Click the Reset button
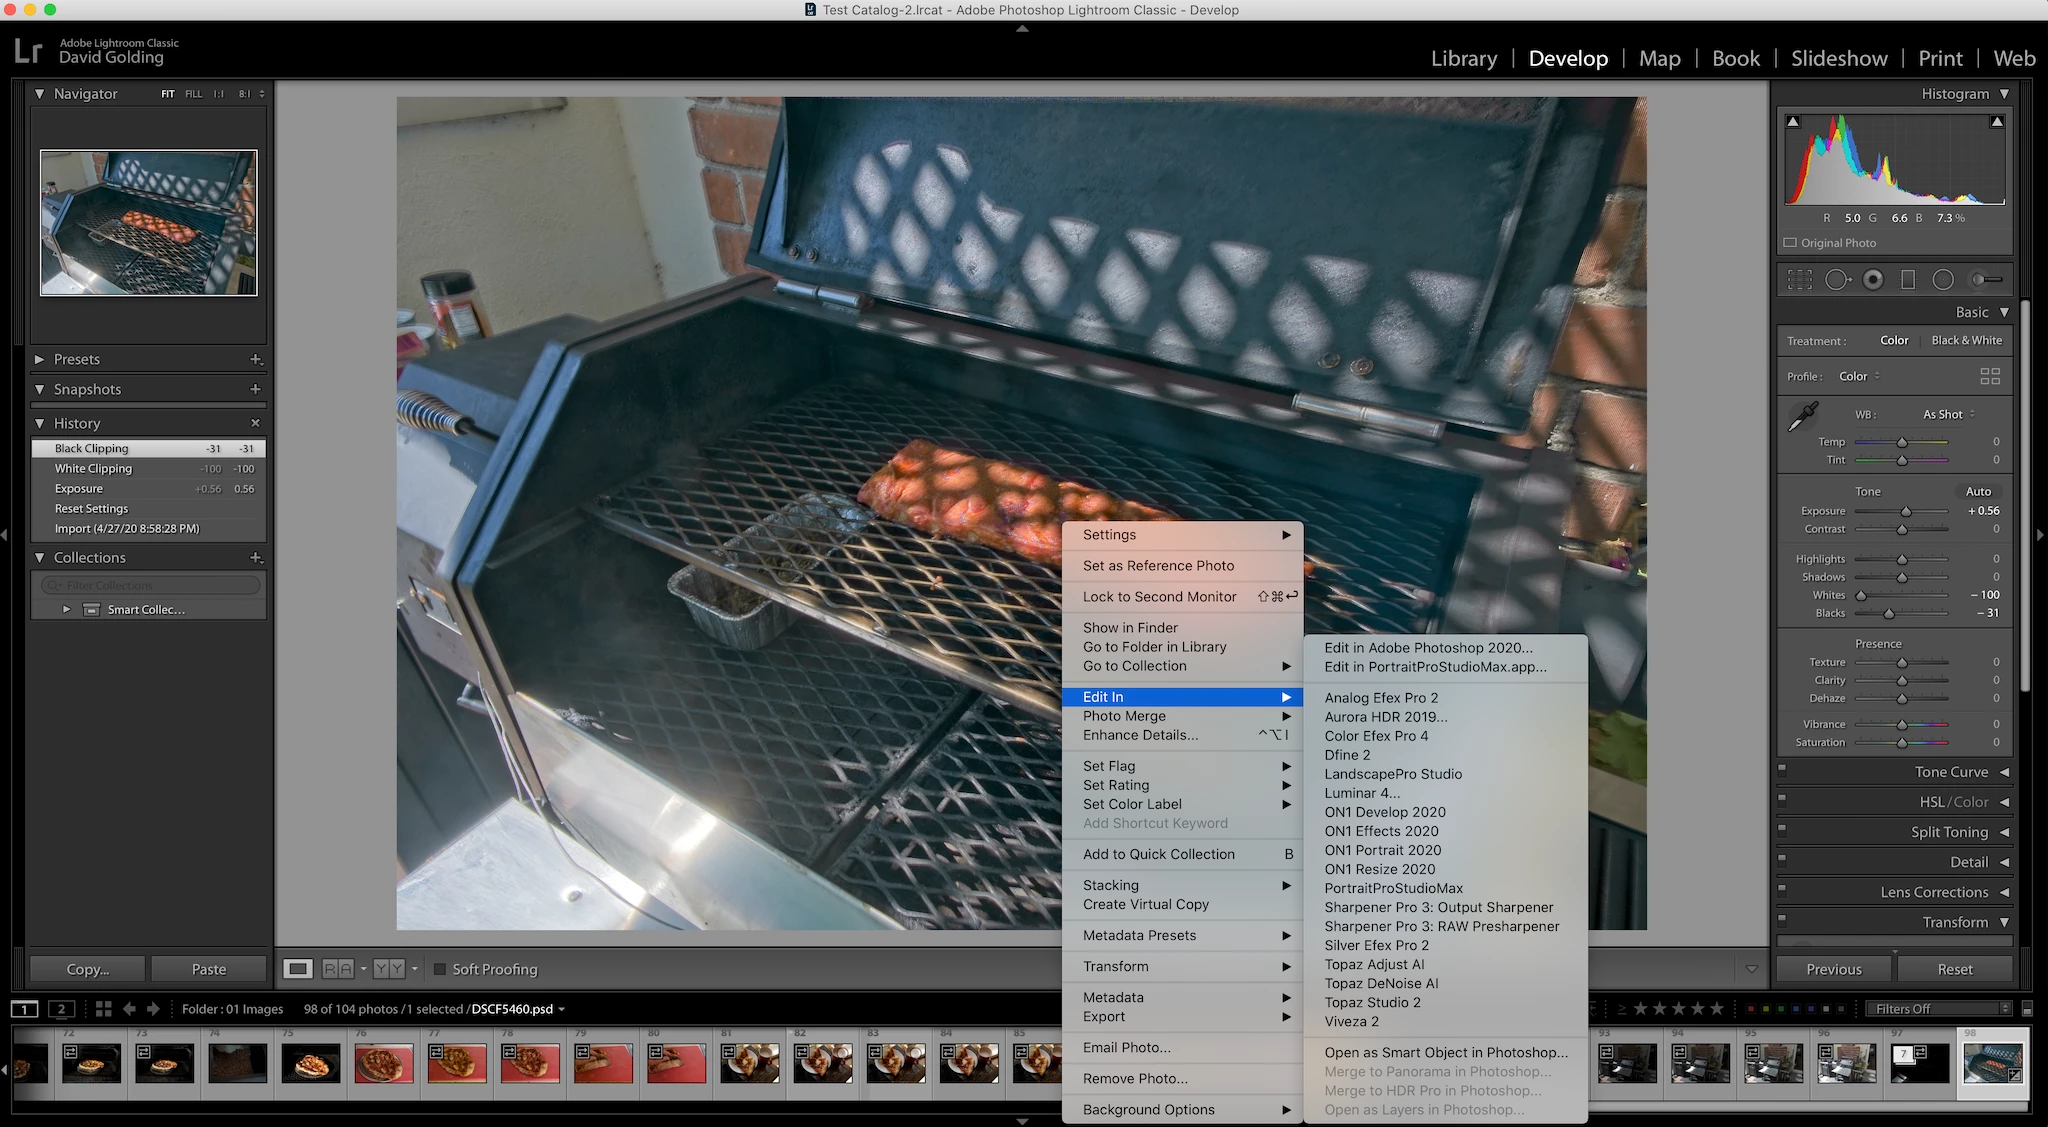Screen dimensions: 2048x1127 pos(1954,969)
